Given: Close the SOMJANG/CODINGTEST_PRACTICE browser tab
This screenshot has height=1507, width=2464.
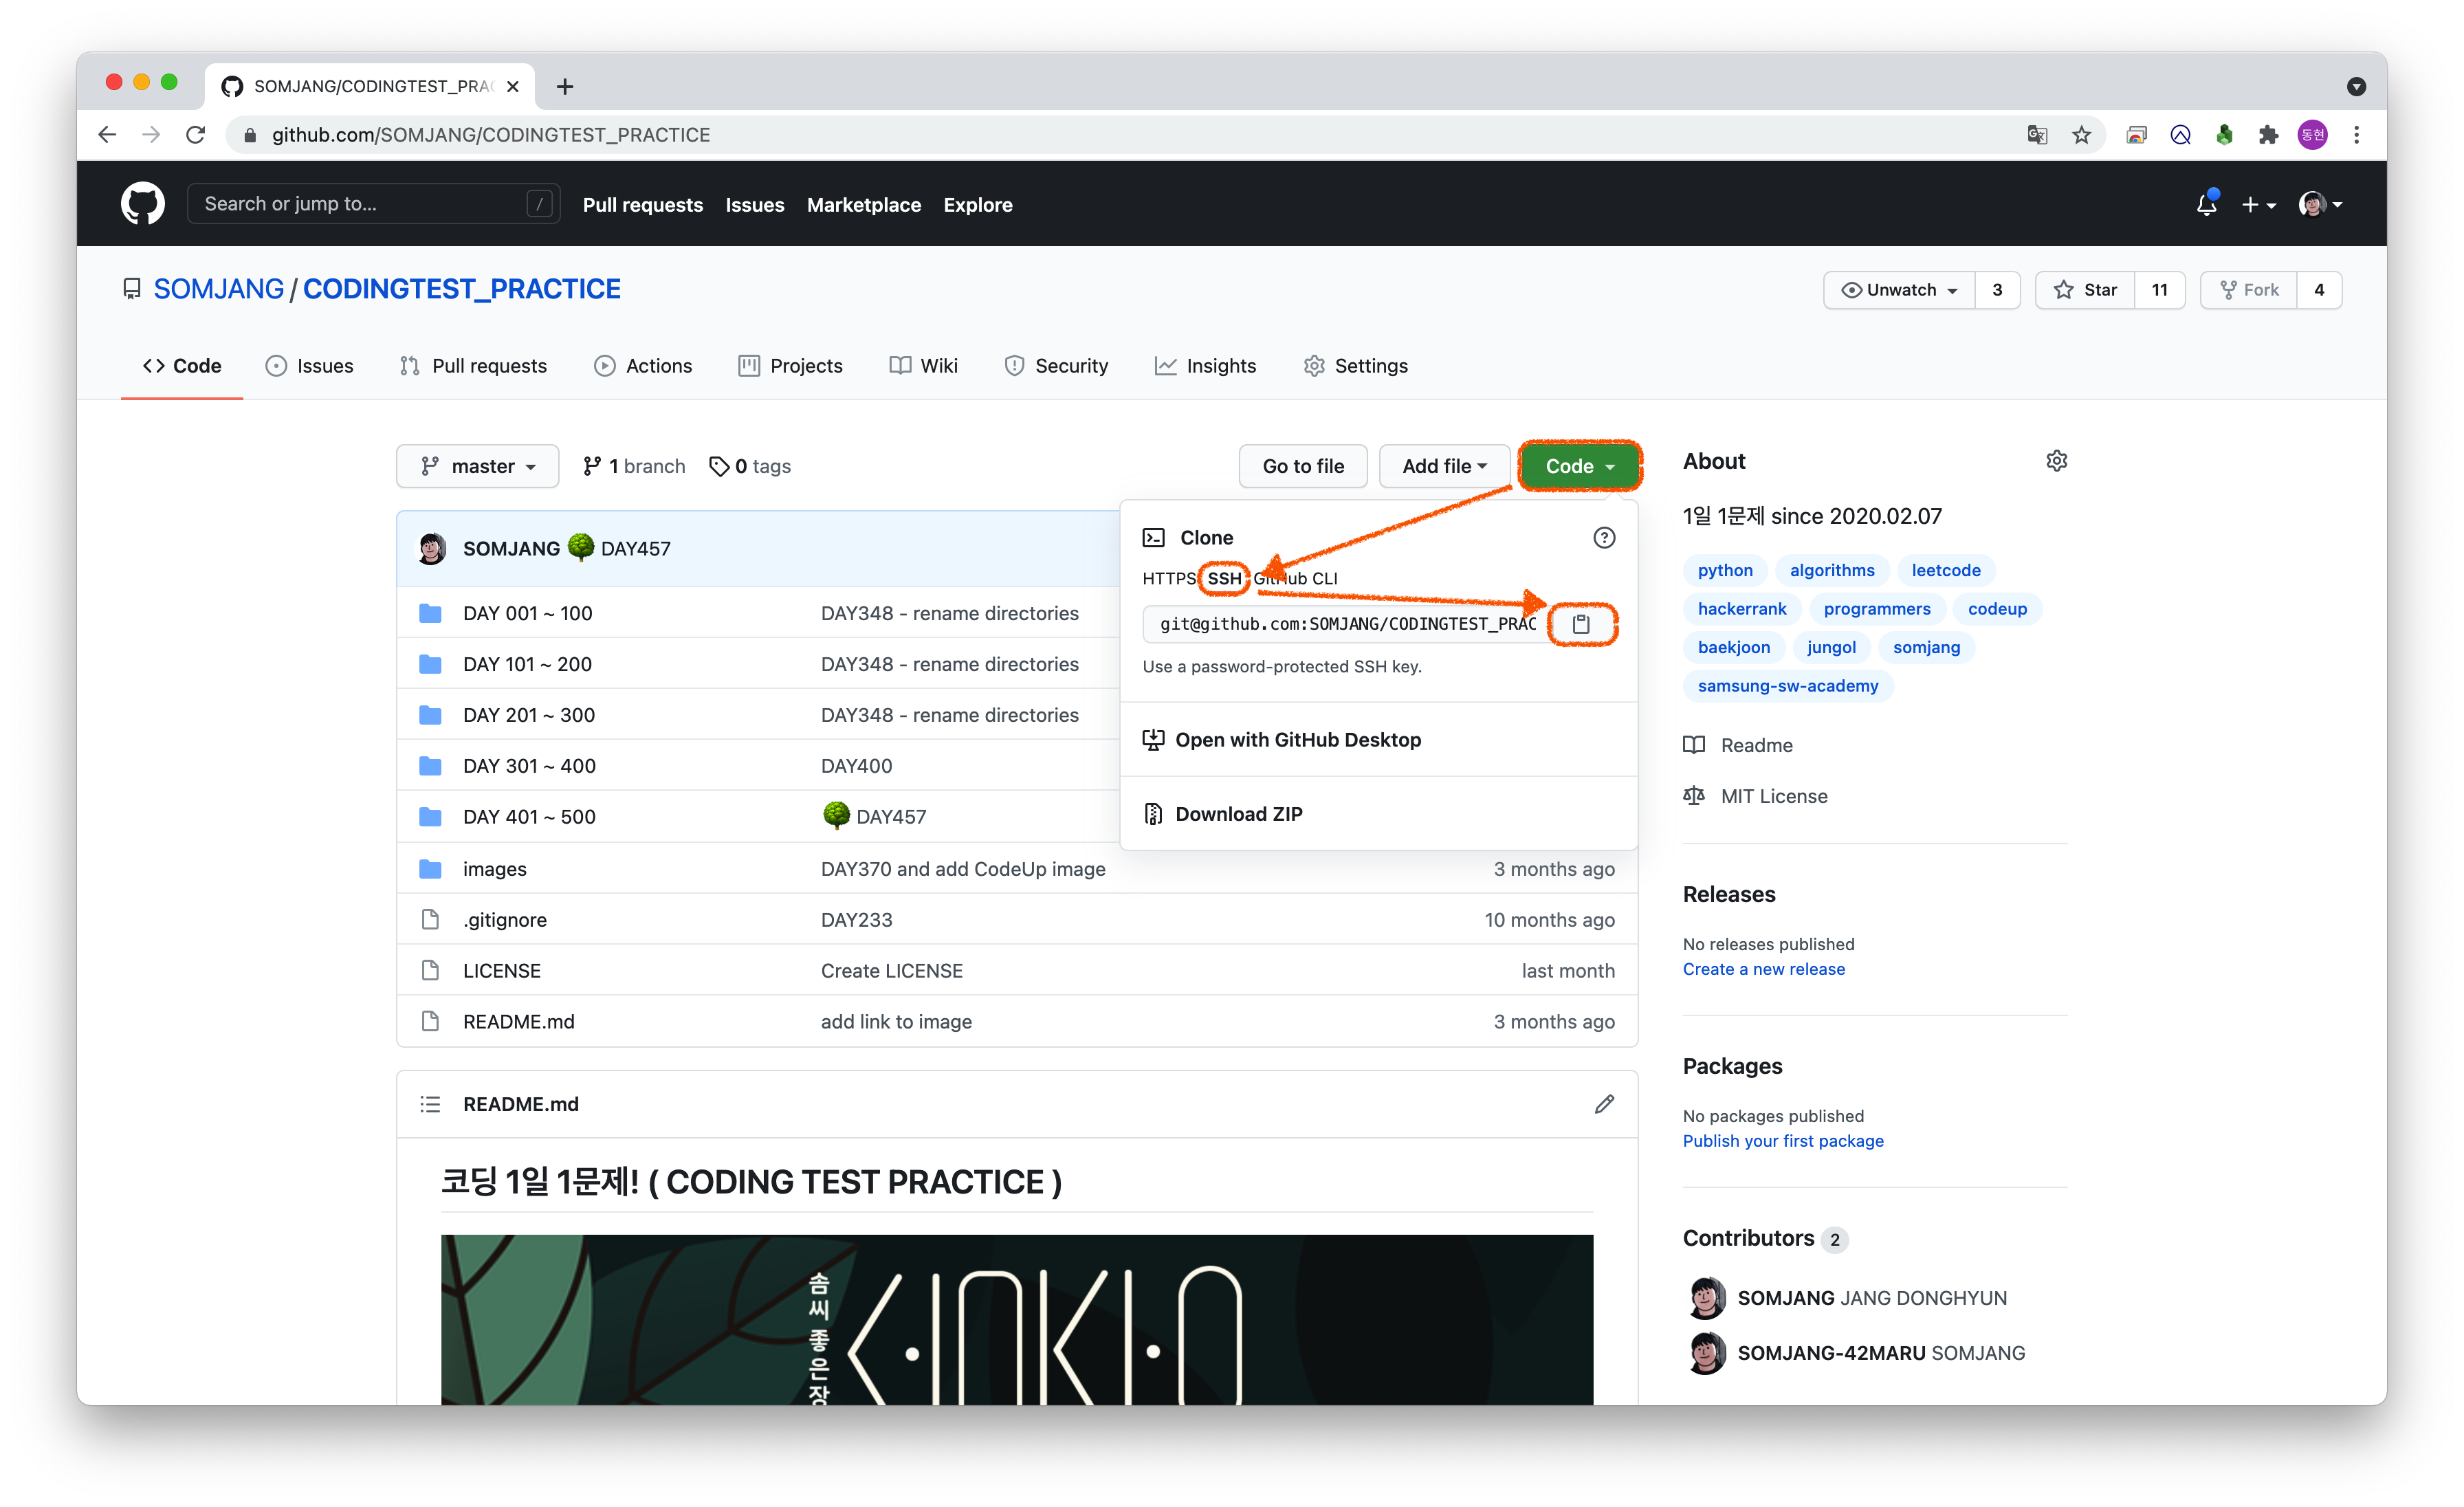Looking at the screenshot, I should pos(513,87).
